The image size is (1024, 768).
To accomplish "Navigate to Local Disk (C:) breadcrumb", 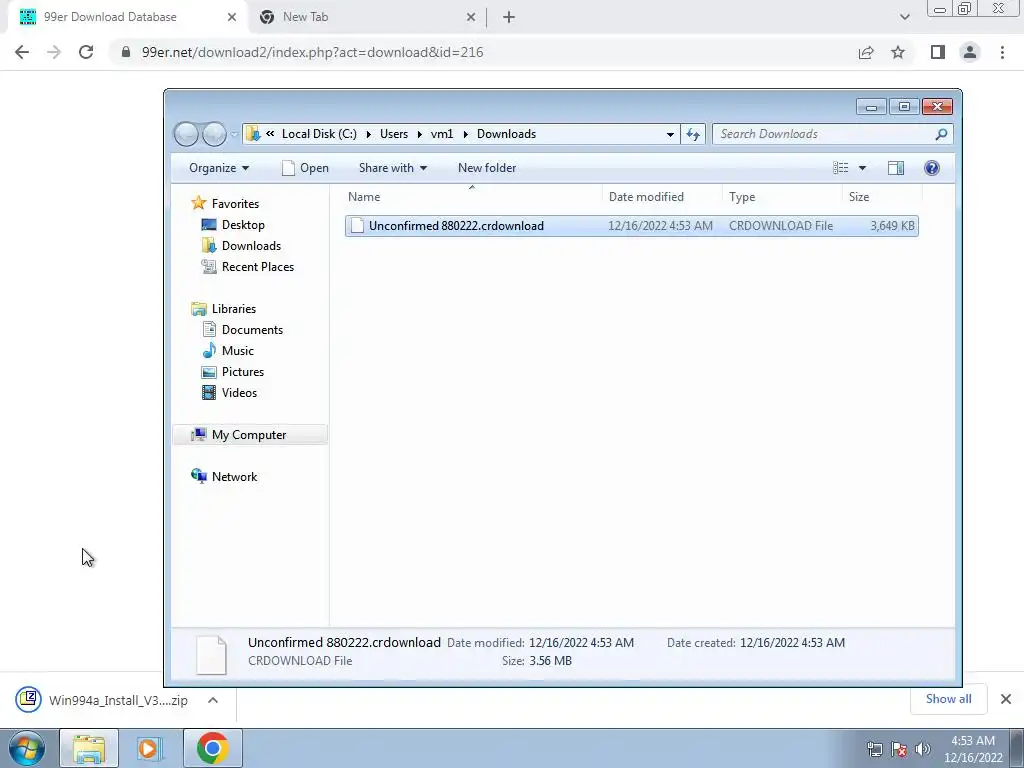I will click(319, 134).
